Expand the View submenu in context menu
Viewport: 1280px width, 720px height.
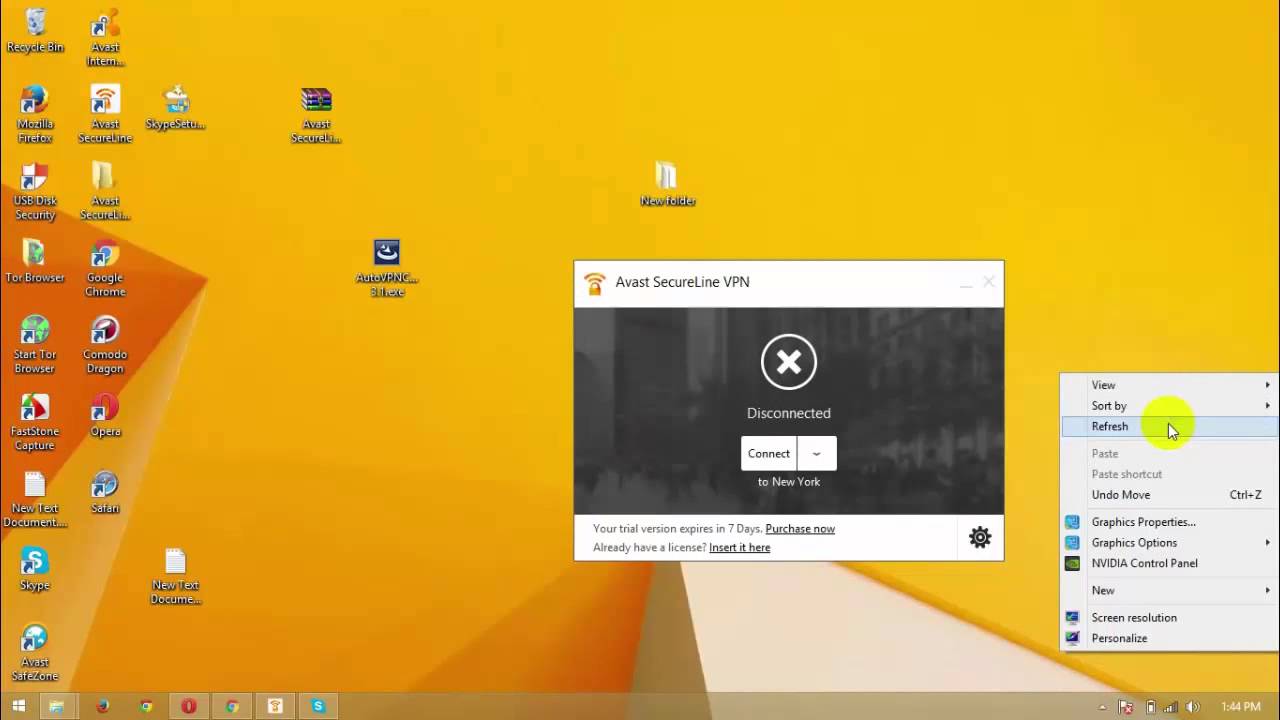point(1170,385)
